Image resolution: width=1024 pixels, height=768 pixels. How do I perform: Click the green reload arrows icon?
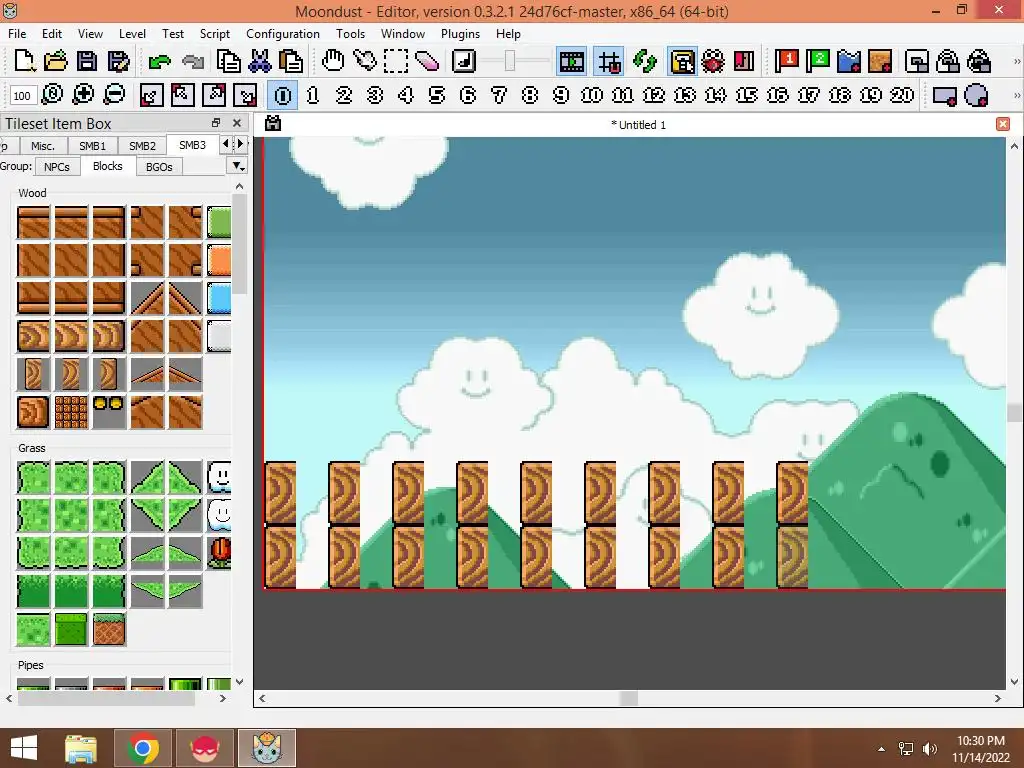click(x=645, y=61)
